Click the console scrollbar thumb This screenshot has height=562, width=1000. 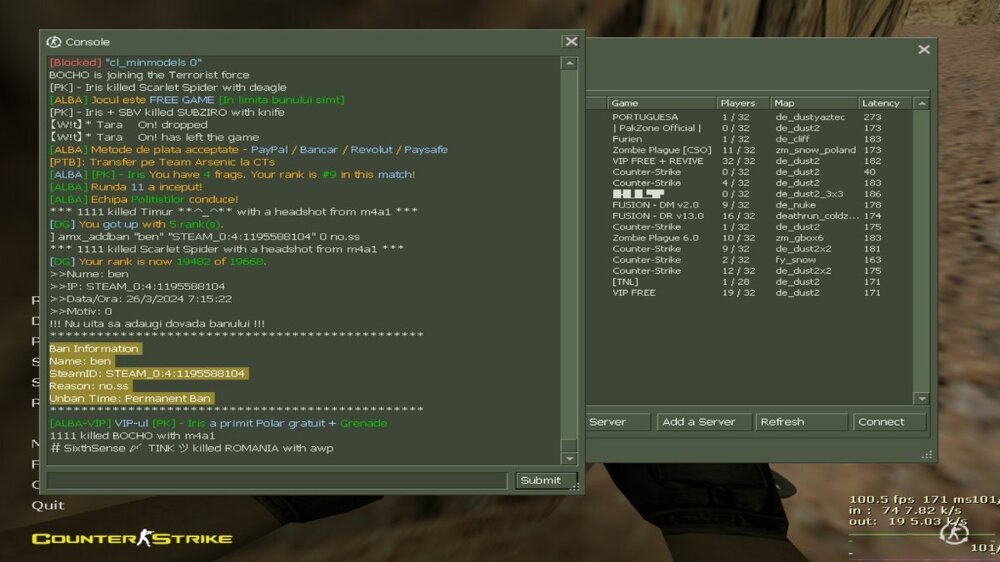(569, 446)
